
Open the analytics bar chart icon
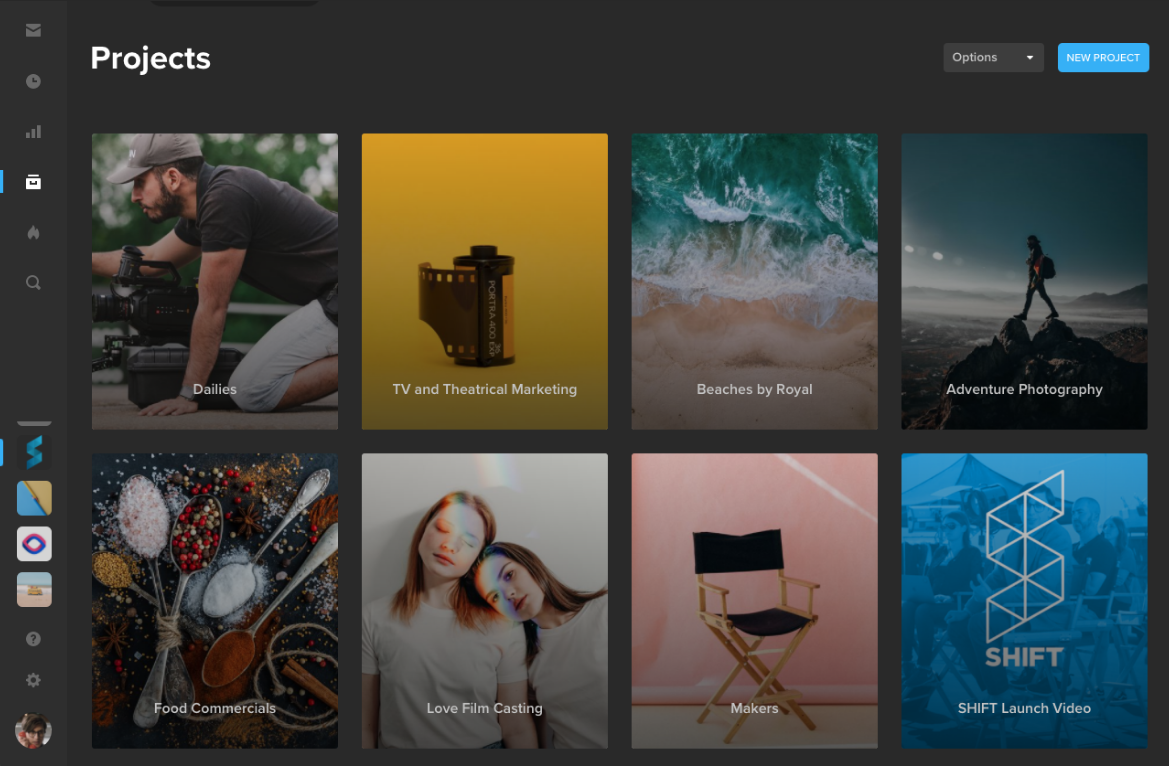point(33,132)
